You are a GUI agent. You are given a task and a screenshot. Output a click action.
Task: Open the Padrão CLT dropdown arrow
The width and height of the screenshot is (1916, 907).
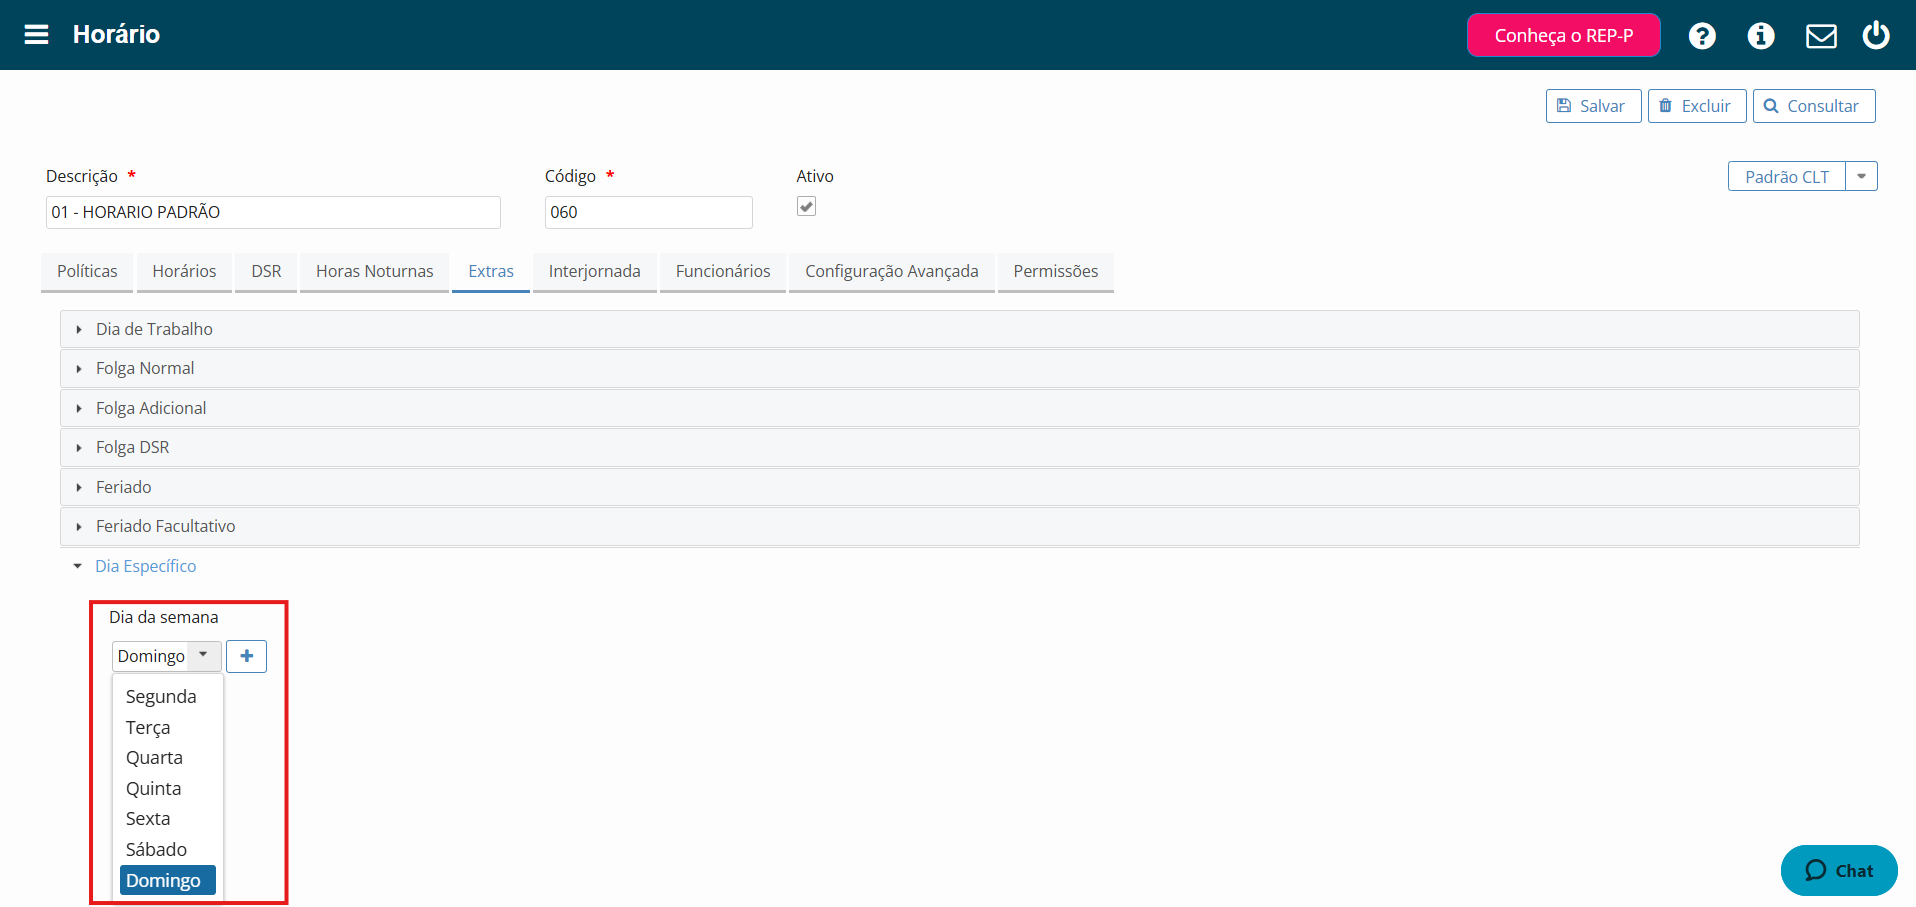point(1862,177)
